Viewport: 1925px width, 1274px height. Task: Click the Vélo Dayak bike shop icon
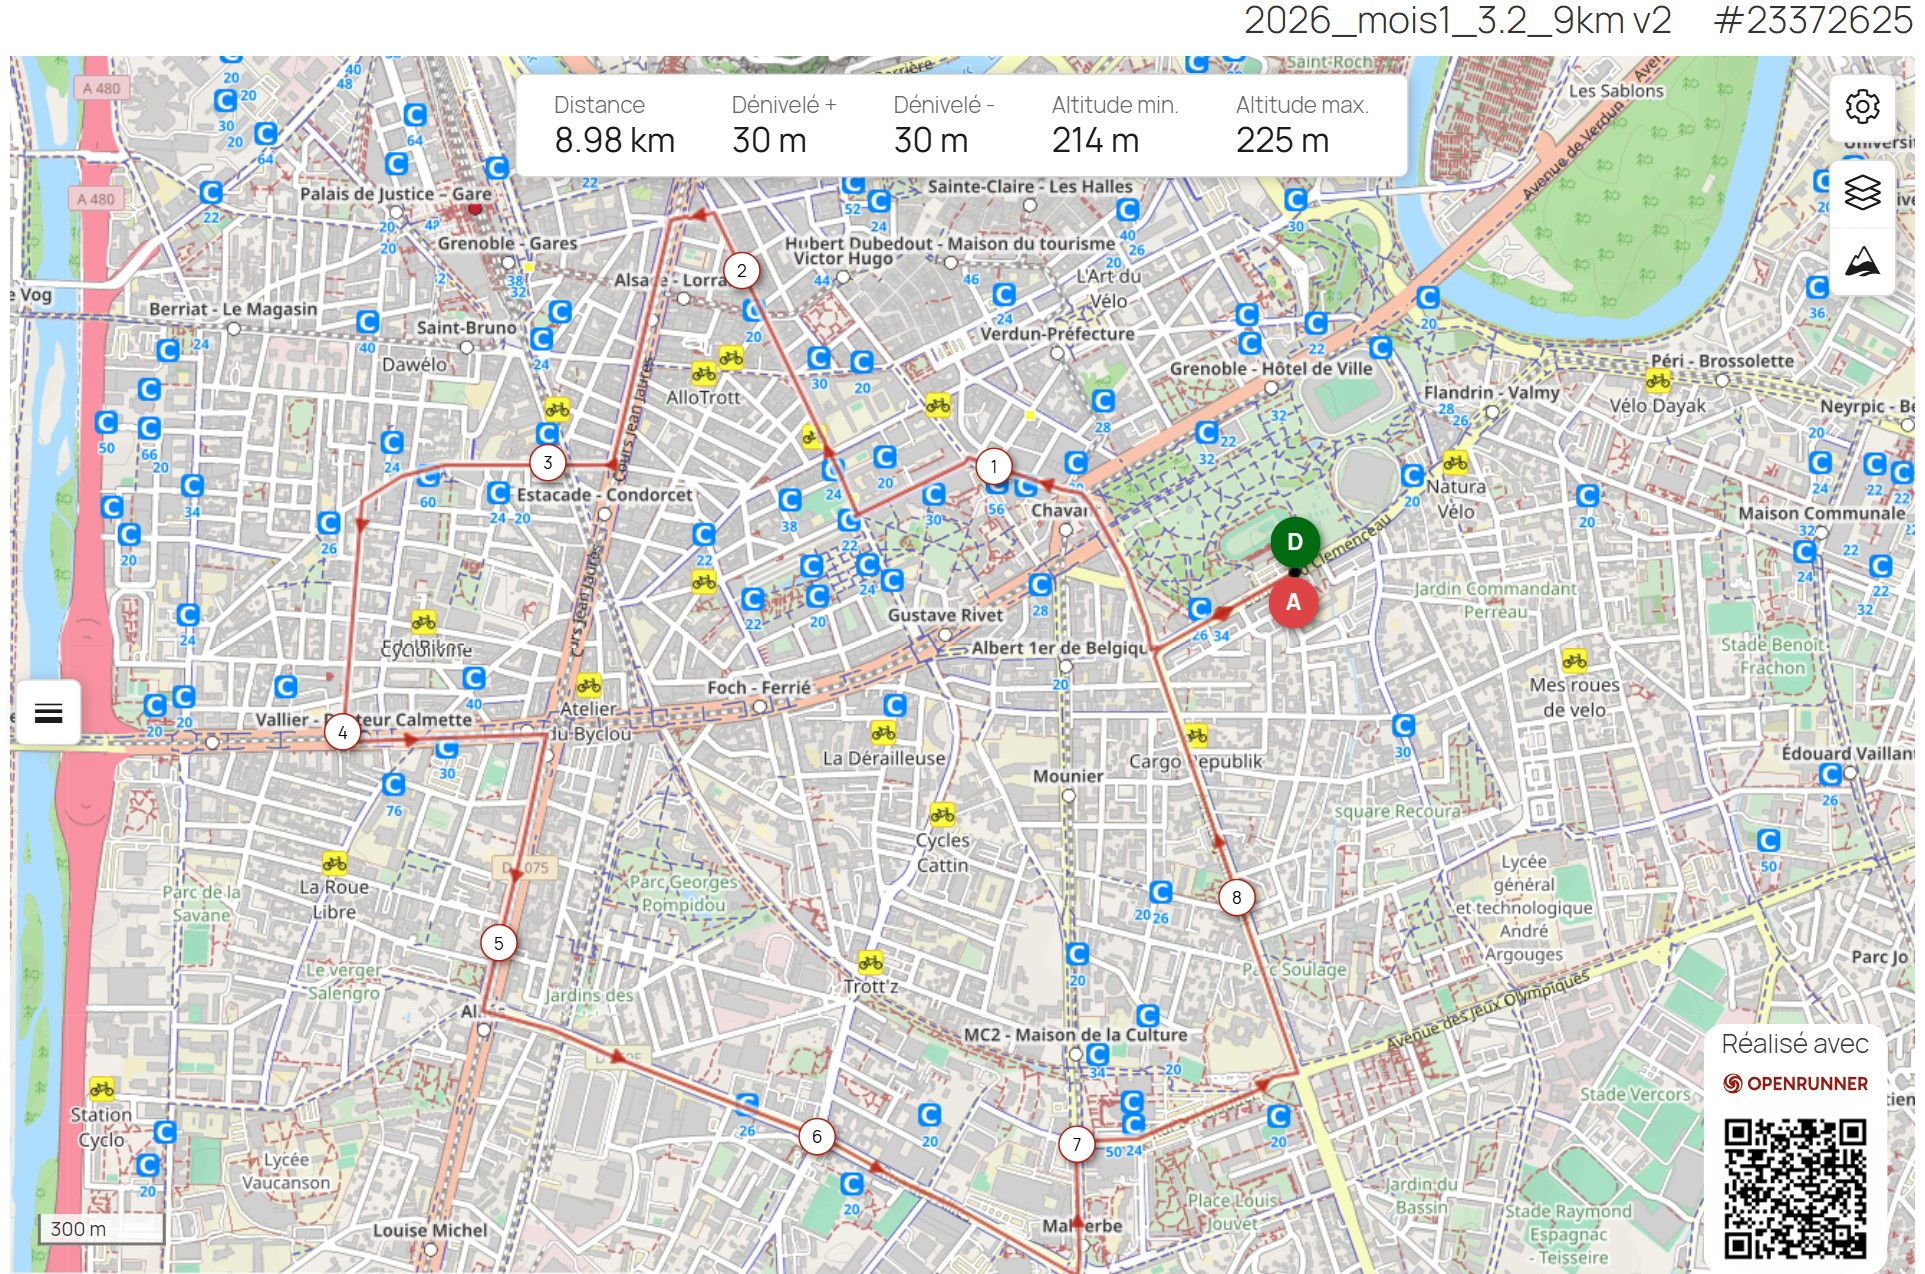[x=1657, y=380]
